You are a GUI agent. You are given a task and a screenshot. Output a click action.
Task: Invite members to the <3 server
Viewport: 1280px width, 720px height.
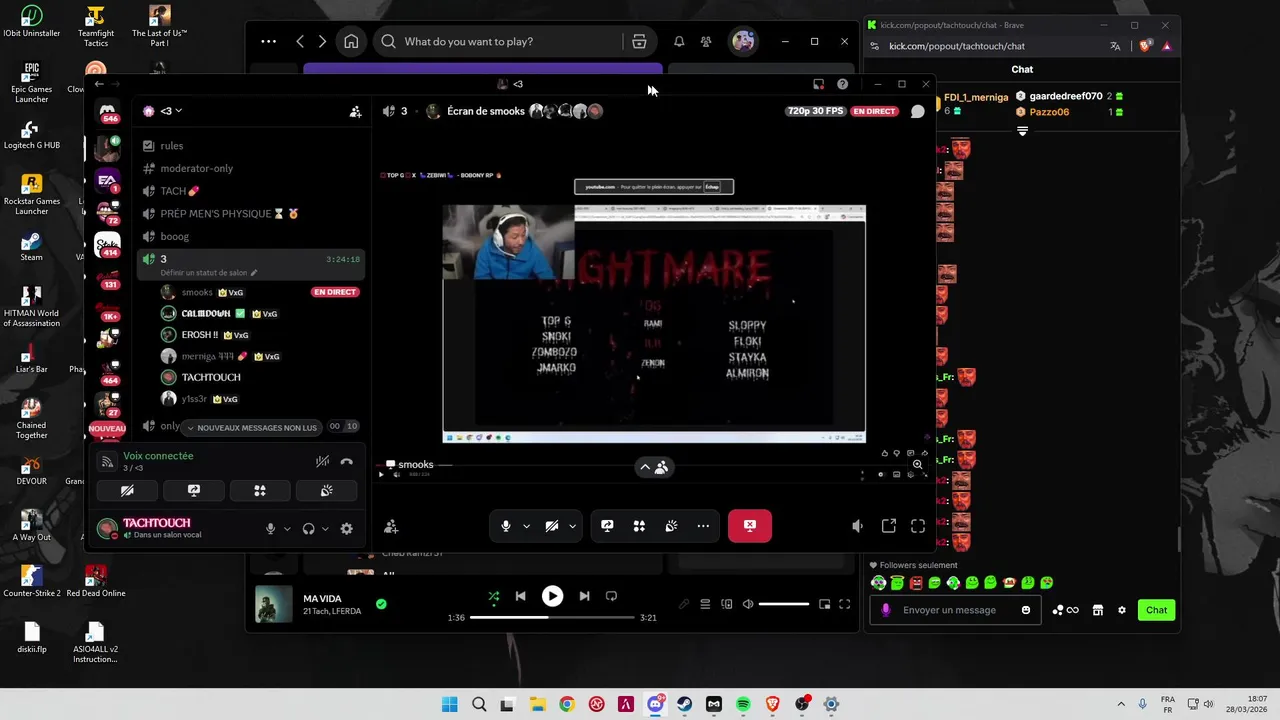click(355, 112)
